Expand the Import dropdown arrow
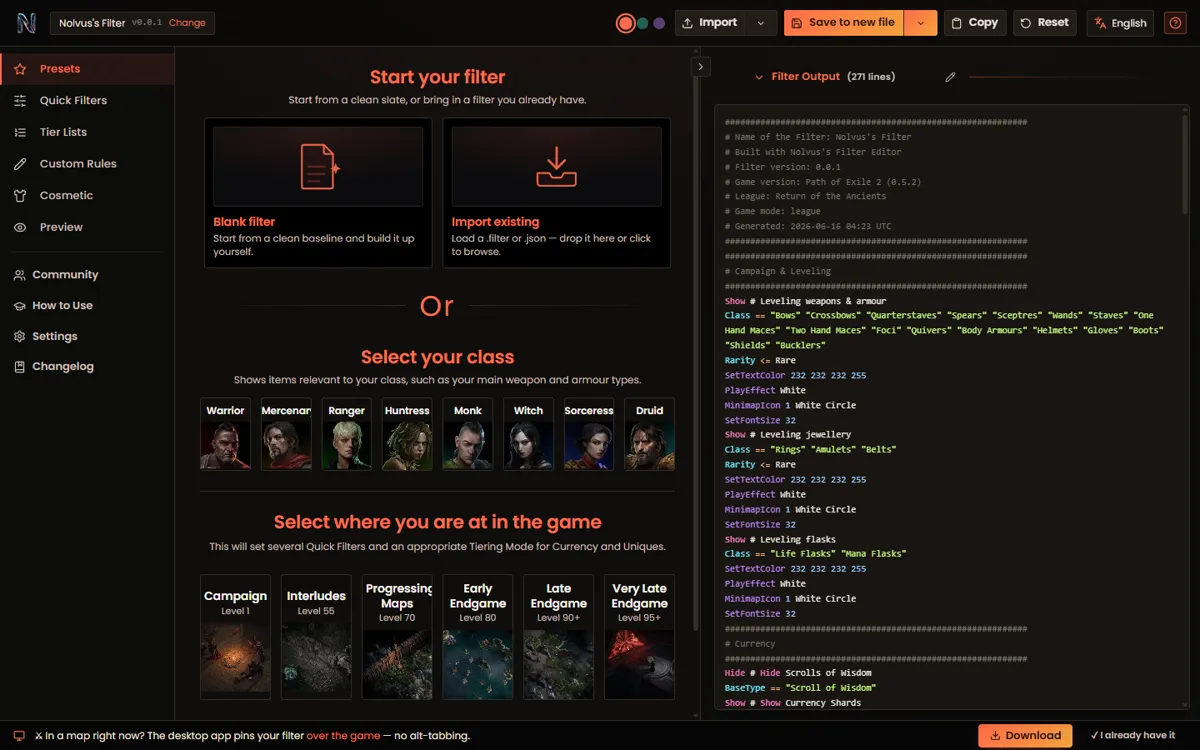Screen dimensions: 1200x750 point(761,23)
